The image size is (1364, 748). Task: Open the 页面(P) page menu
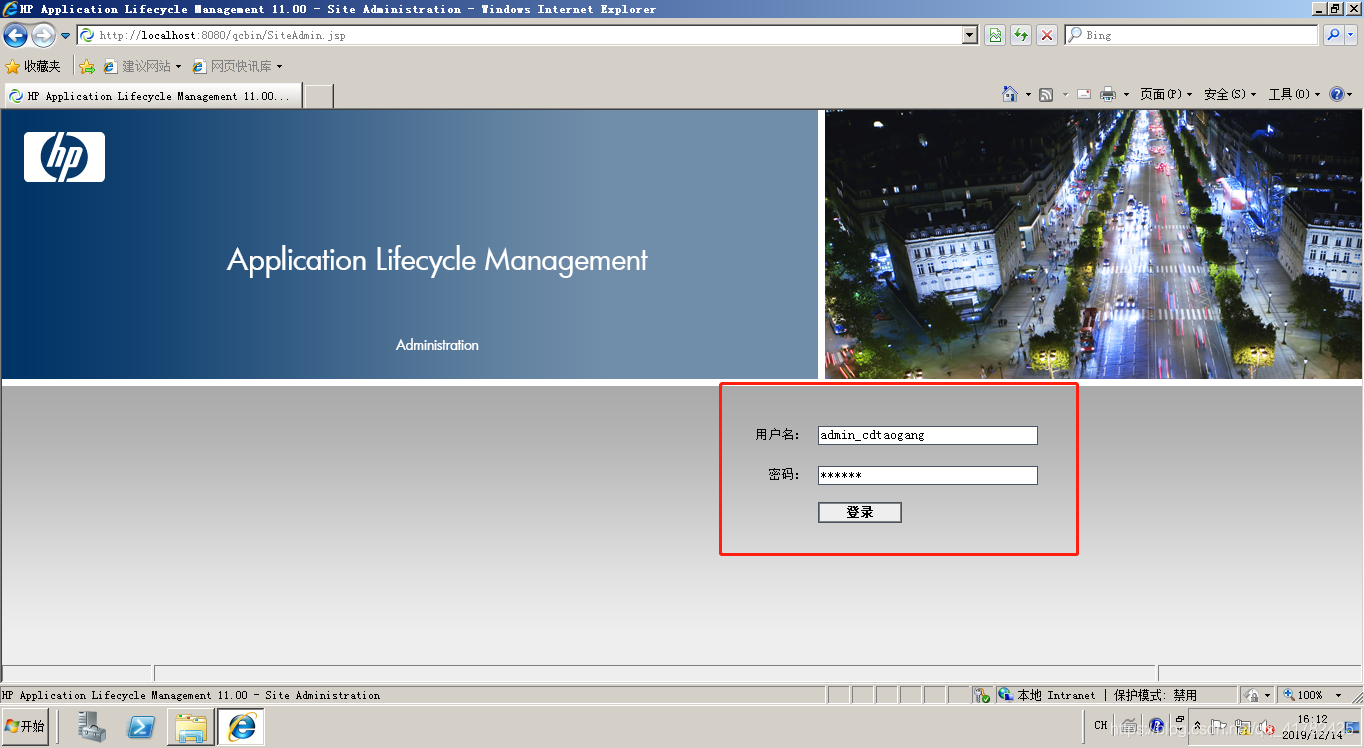click(1166, 94)
